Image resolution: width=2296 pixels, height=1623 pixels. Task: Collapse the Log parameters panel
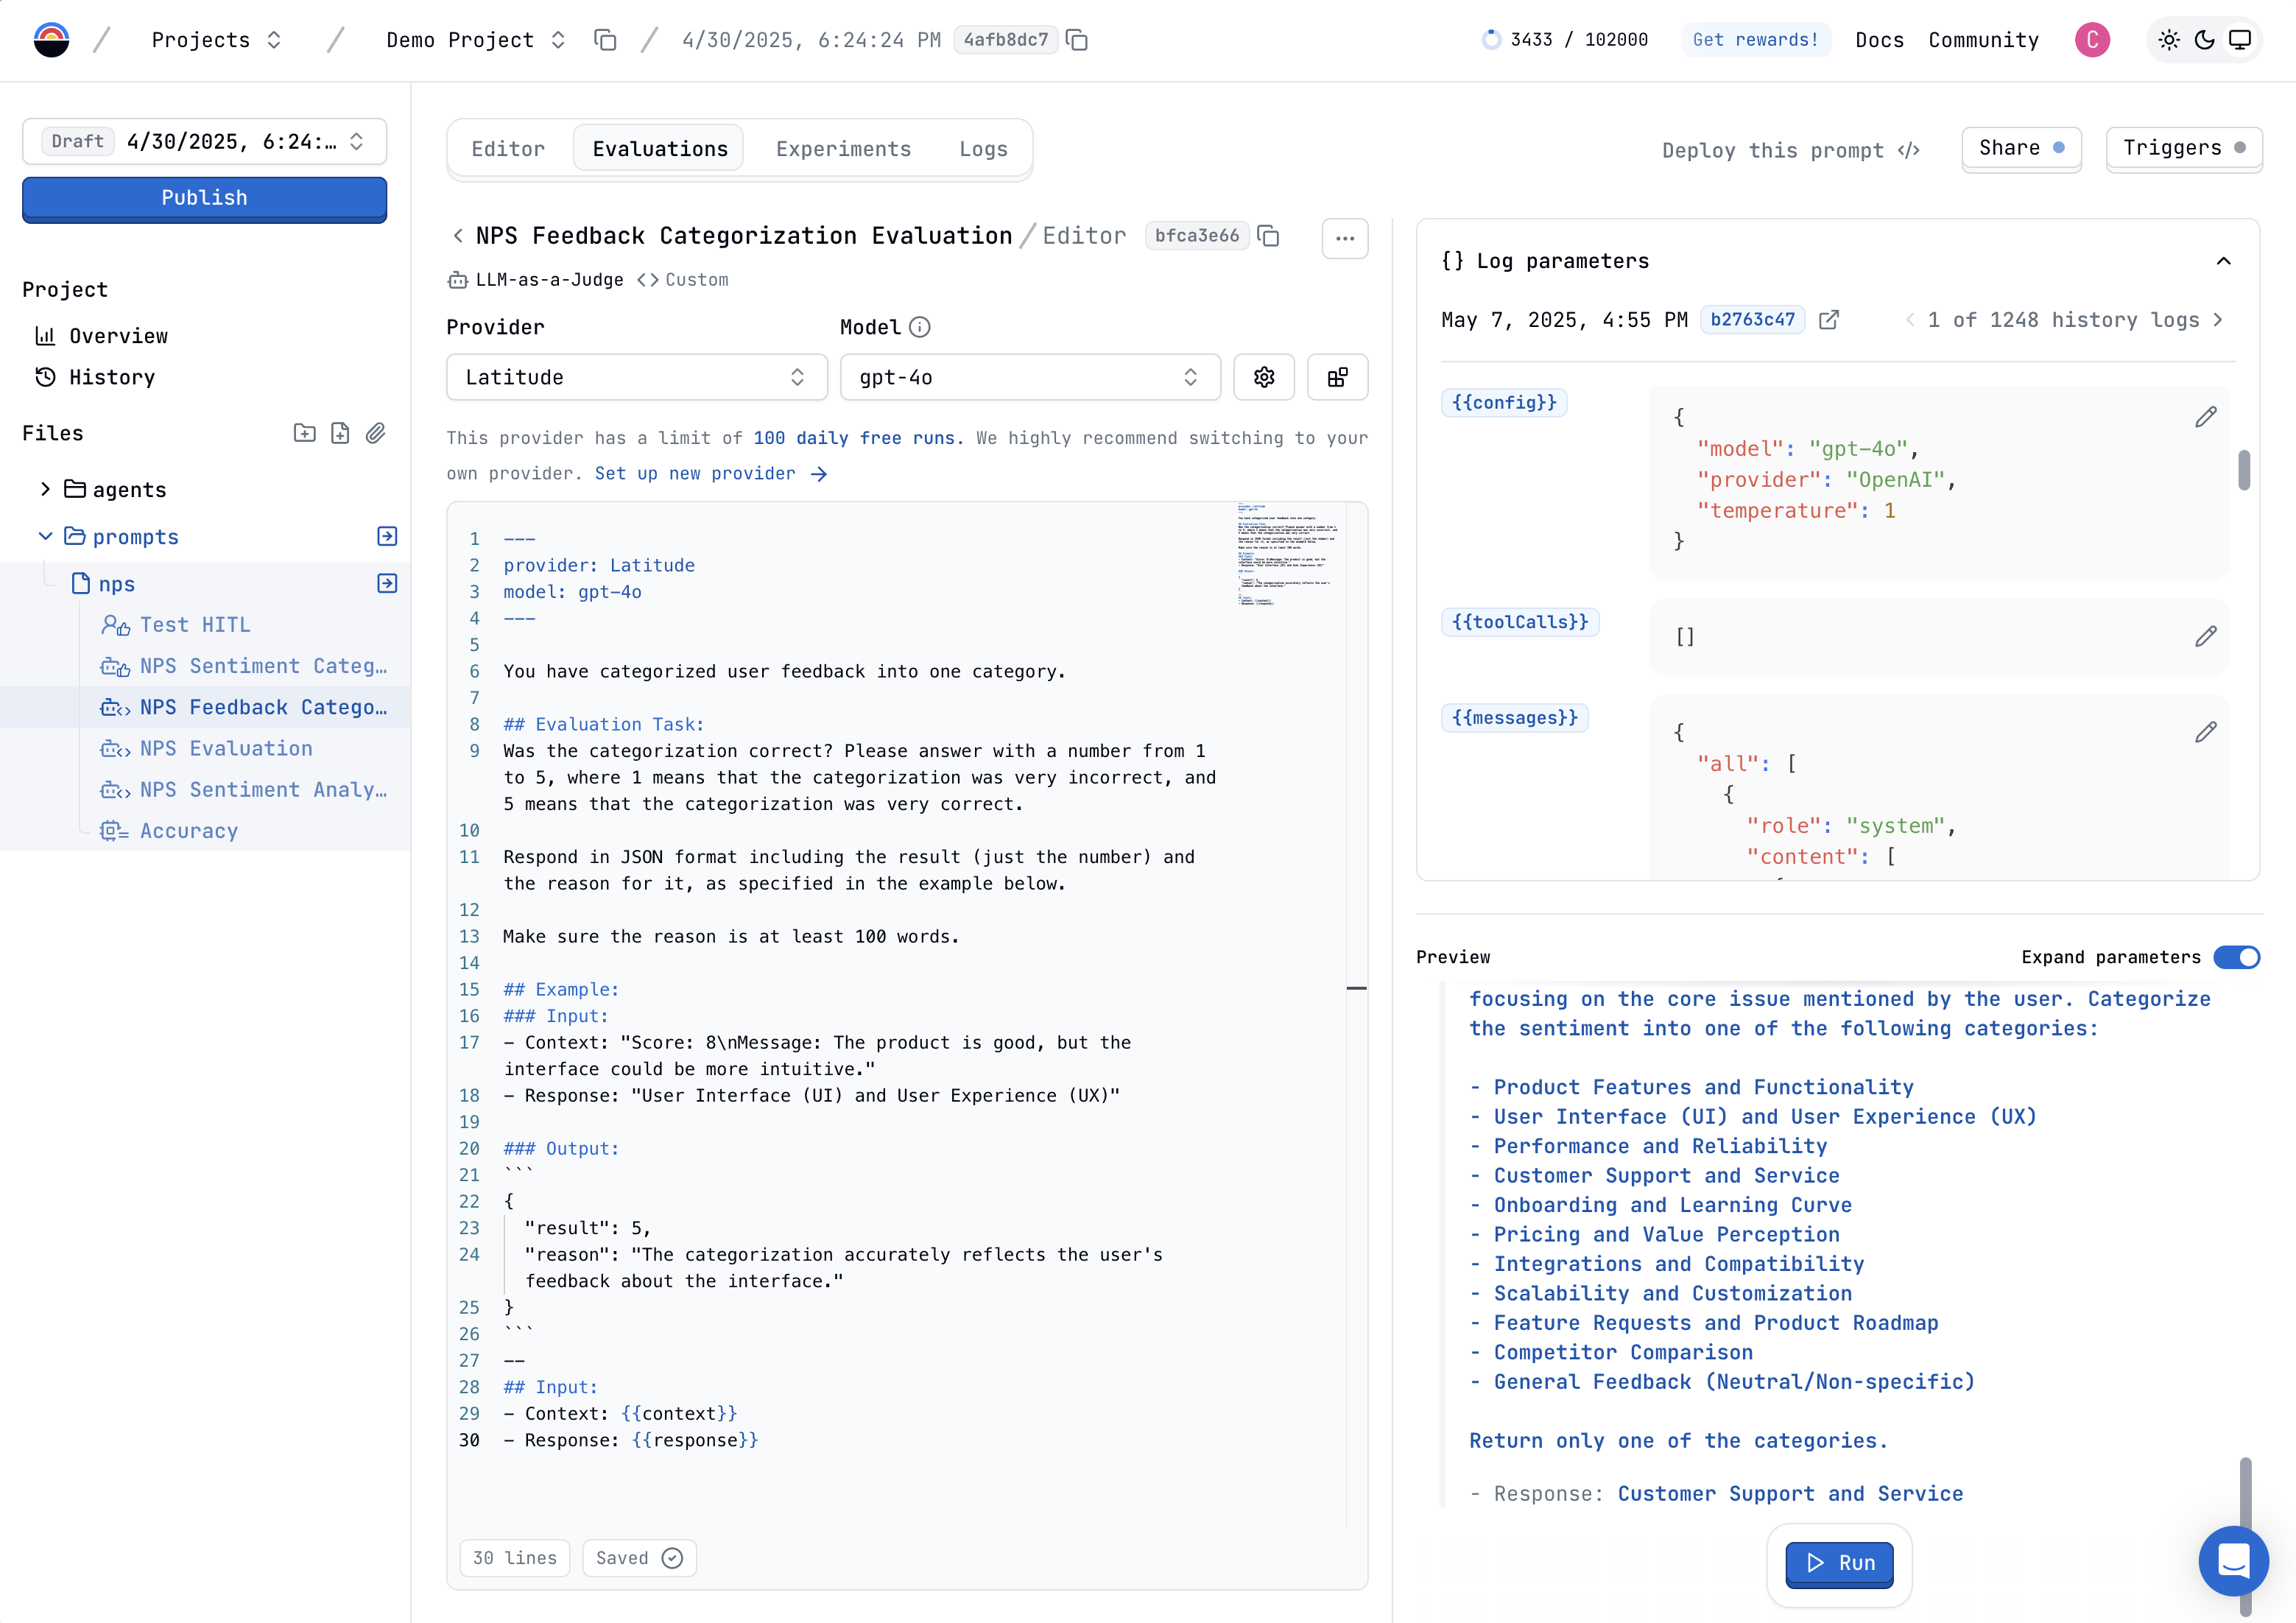2223,261
